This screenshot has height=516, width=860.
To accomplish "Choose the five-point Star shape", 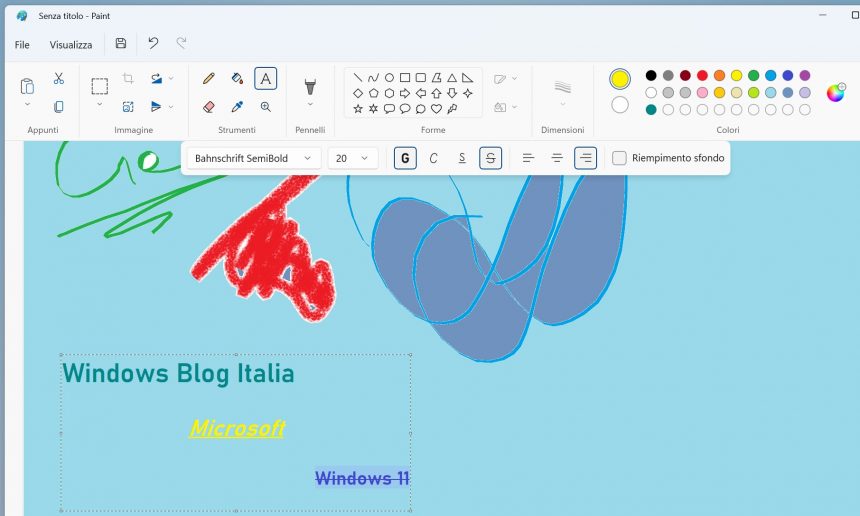I will coord(358,109).
